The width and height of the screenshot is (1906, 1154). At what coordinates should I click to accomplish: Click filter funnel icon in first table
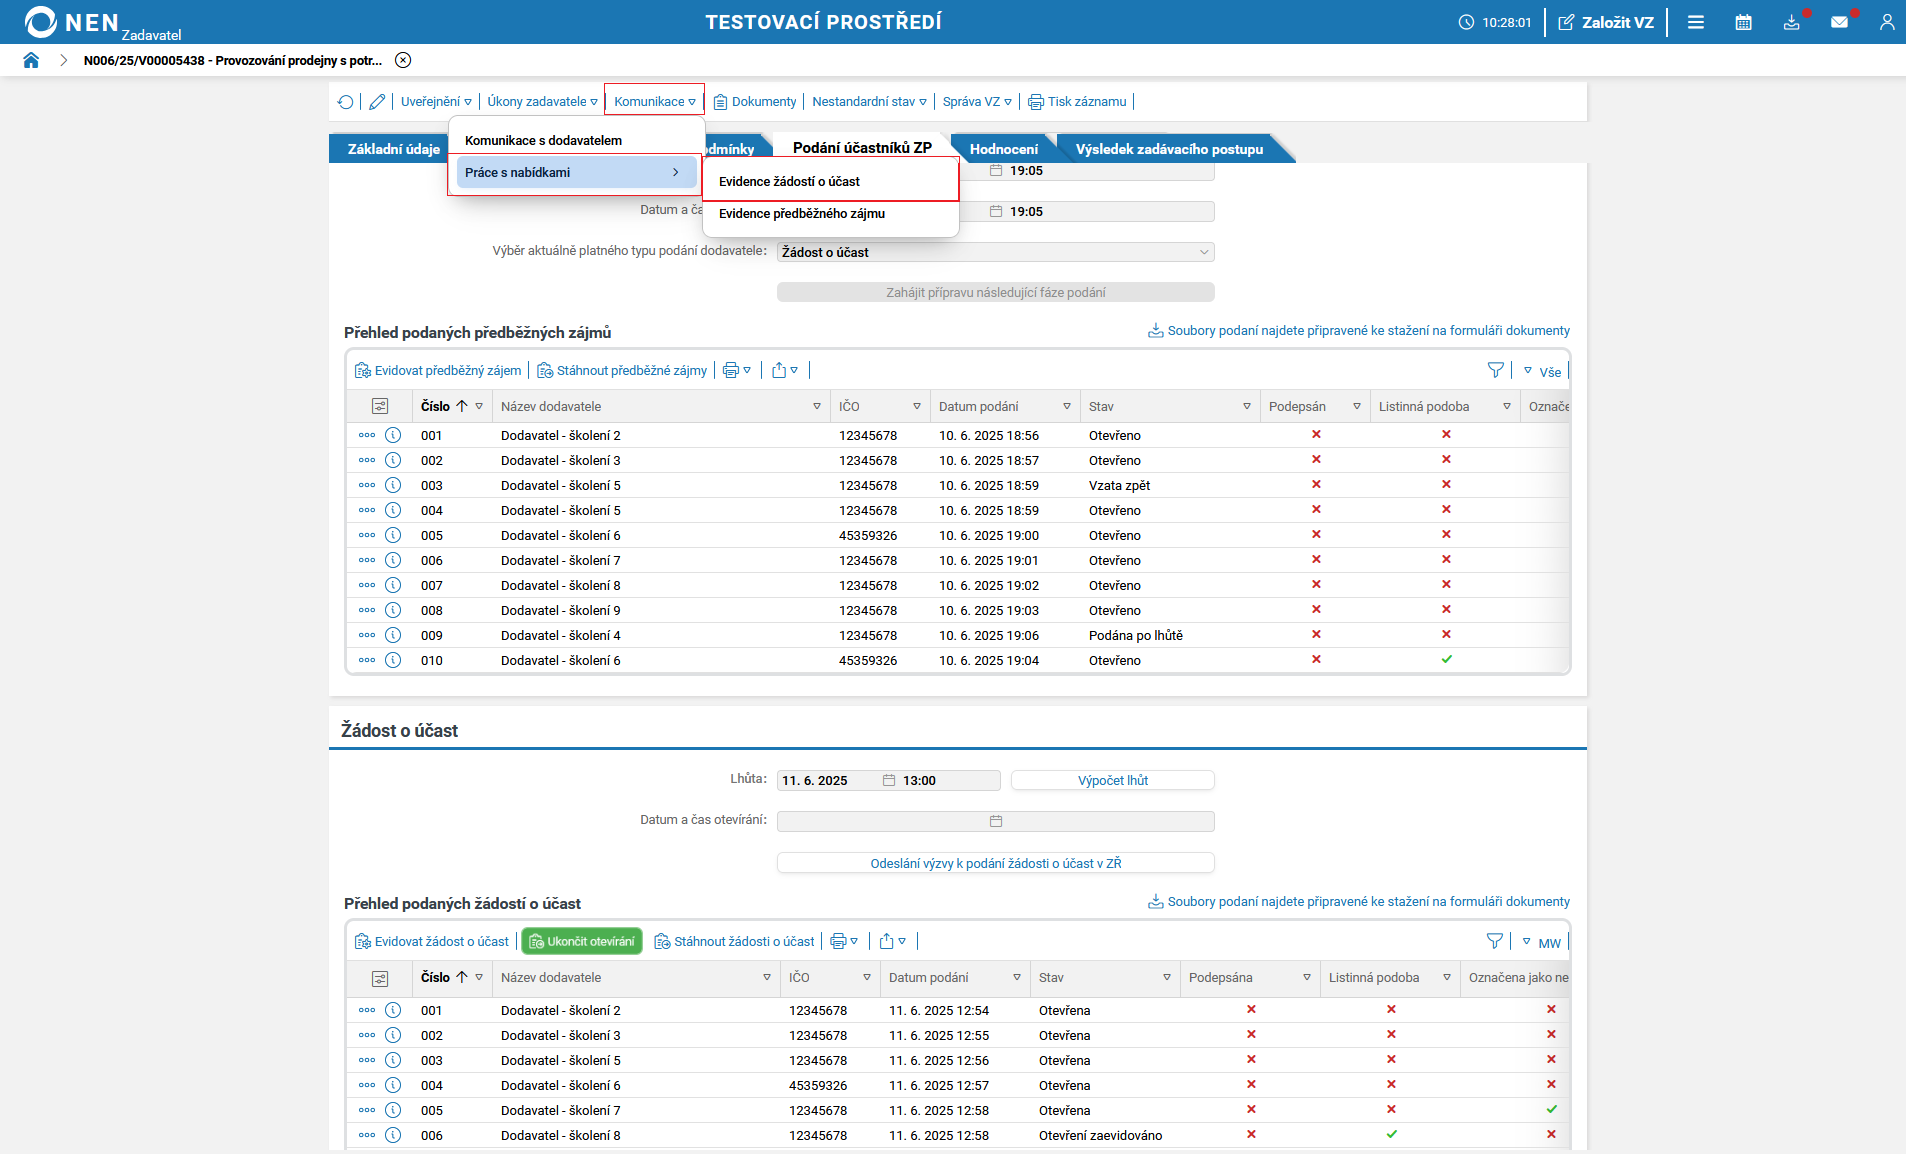pyautogui.click(x=1495, y=371)
